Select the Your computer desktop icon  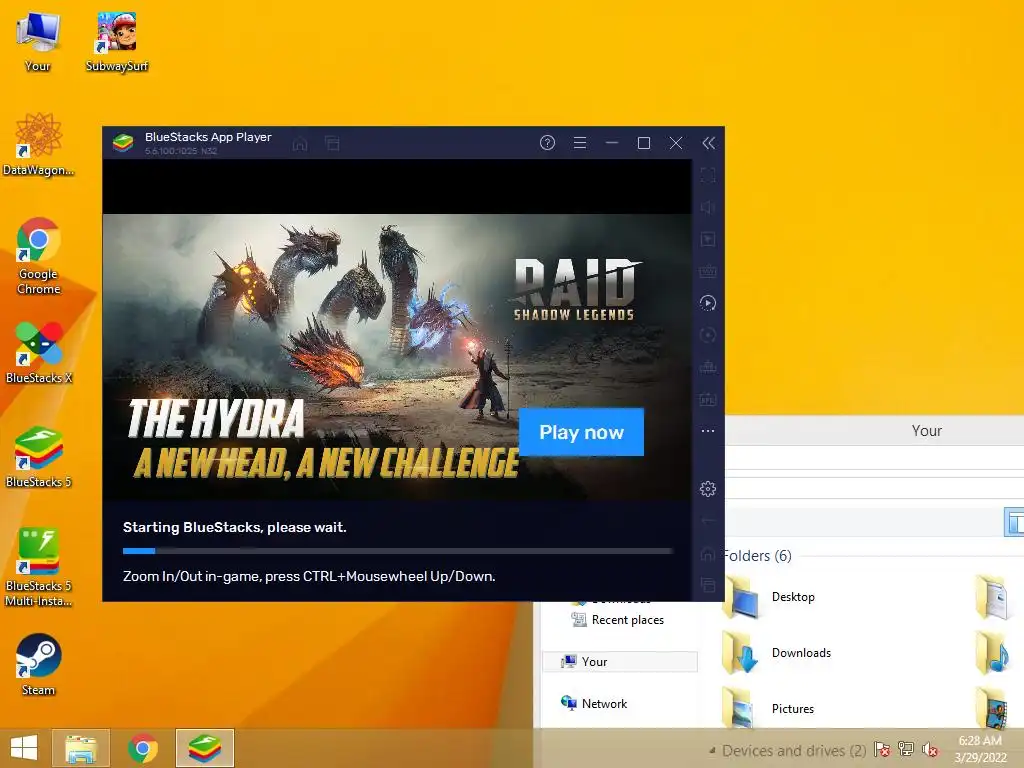coord(38,41)
